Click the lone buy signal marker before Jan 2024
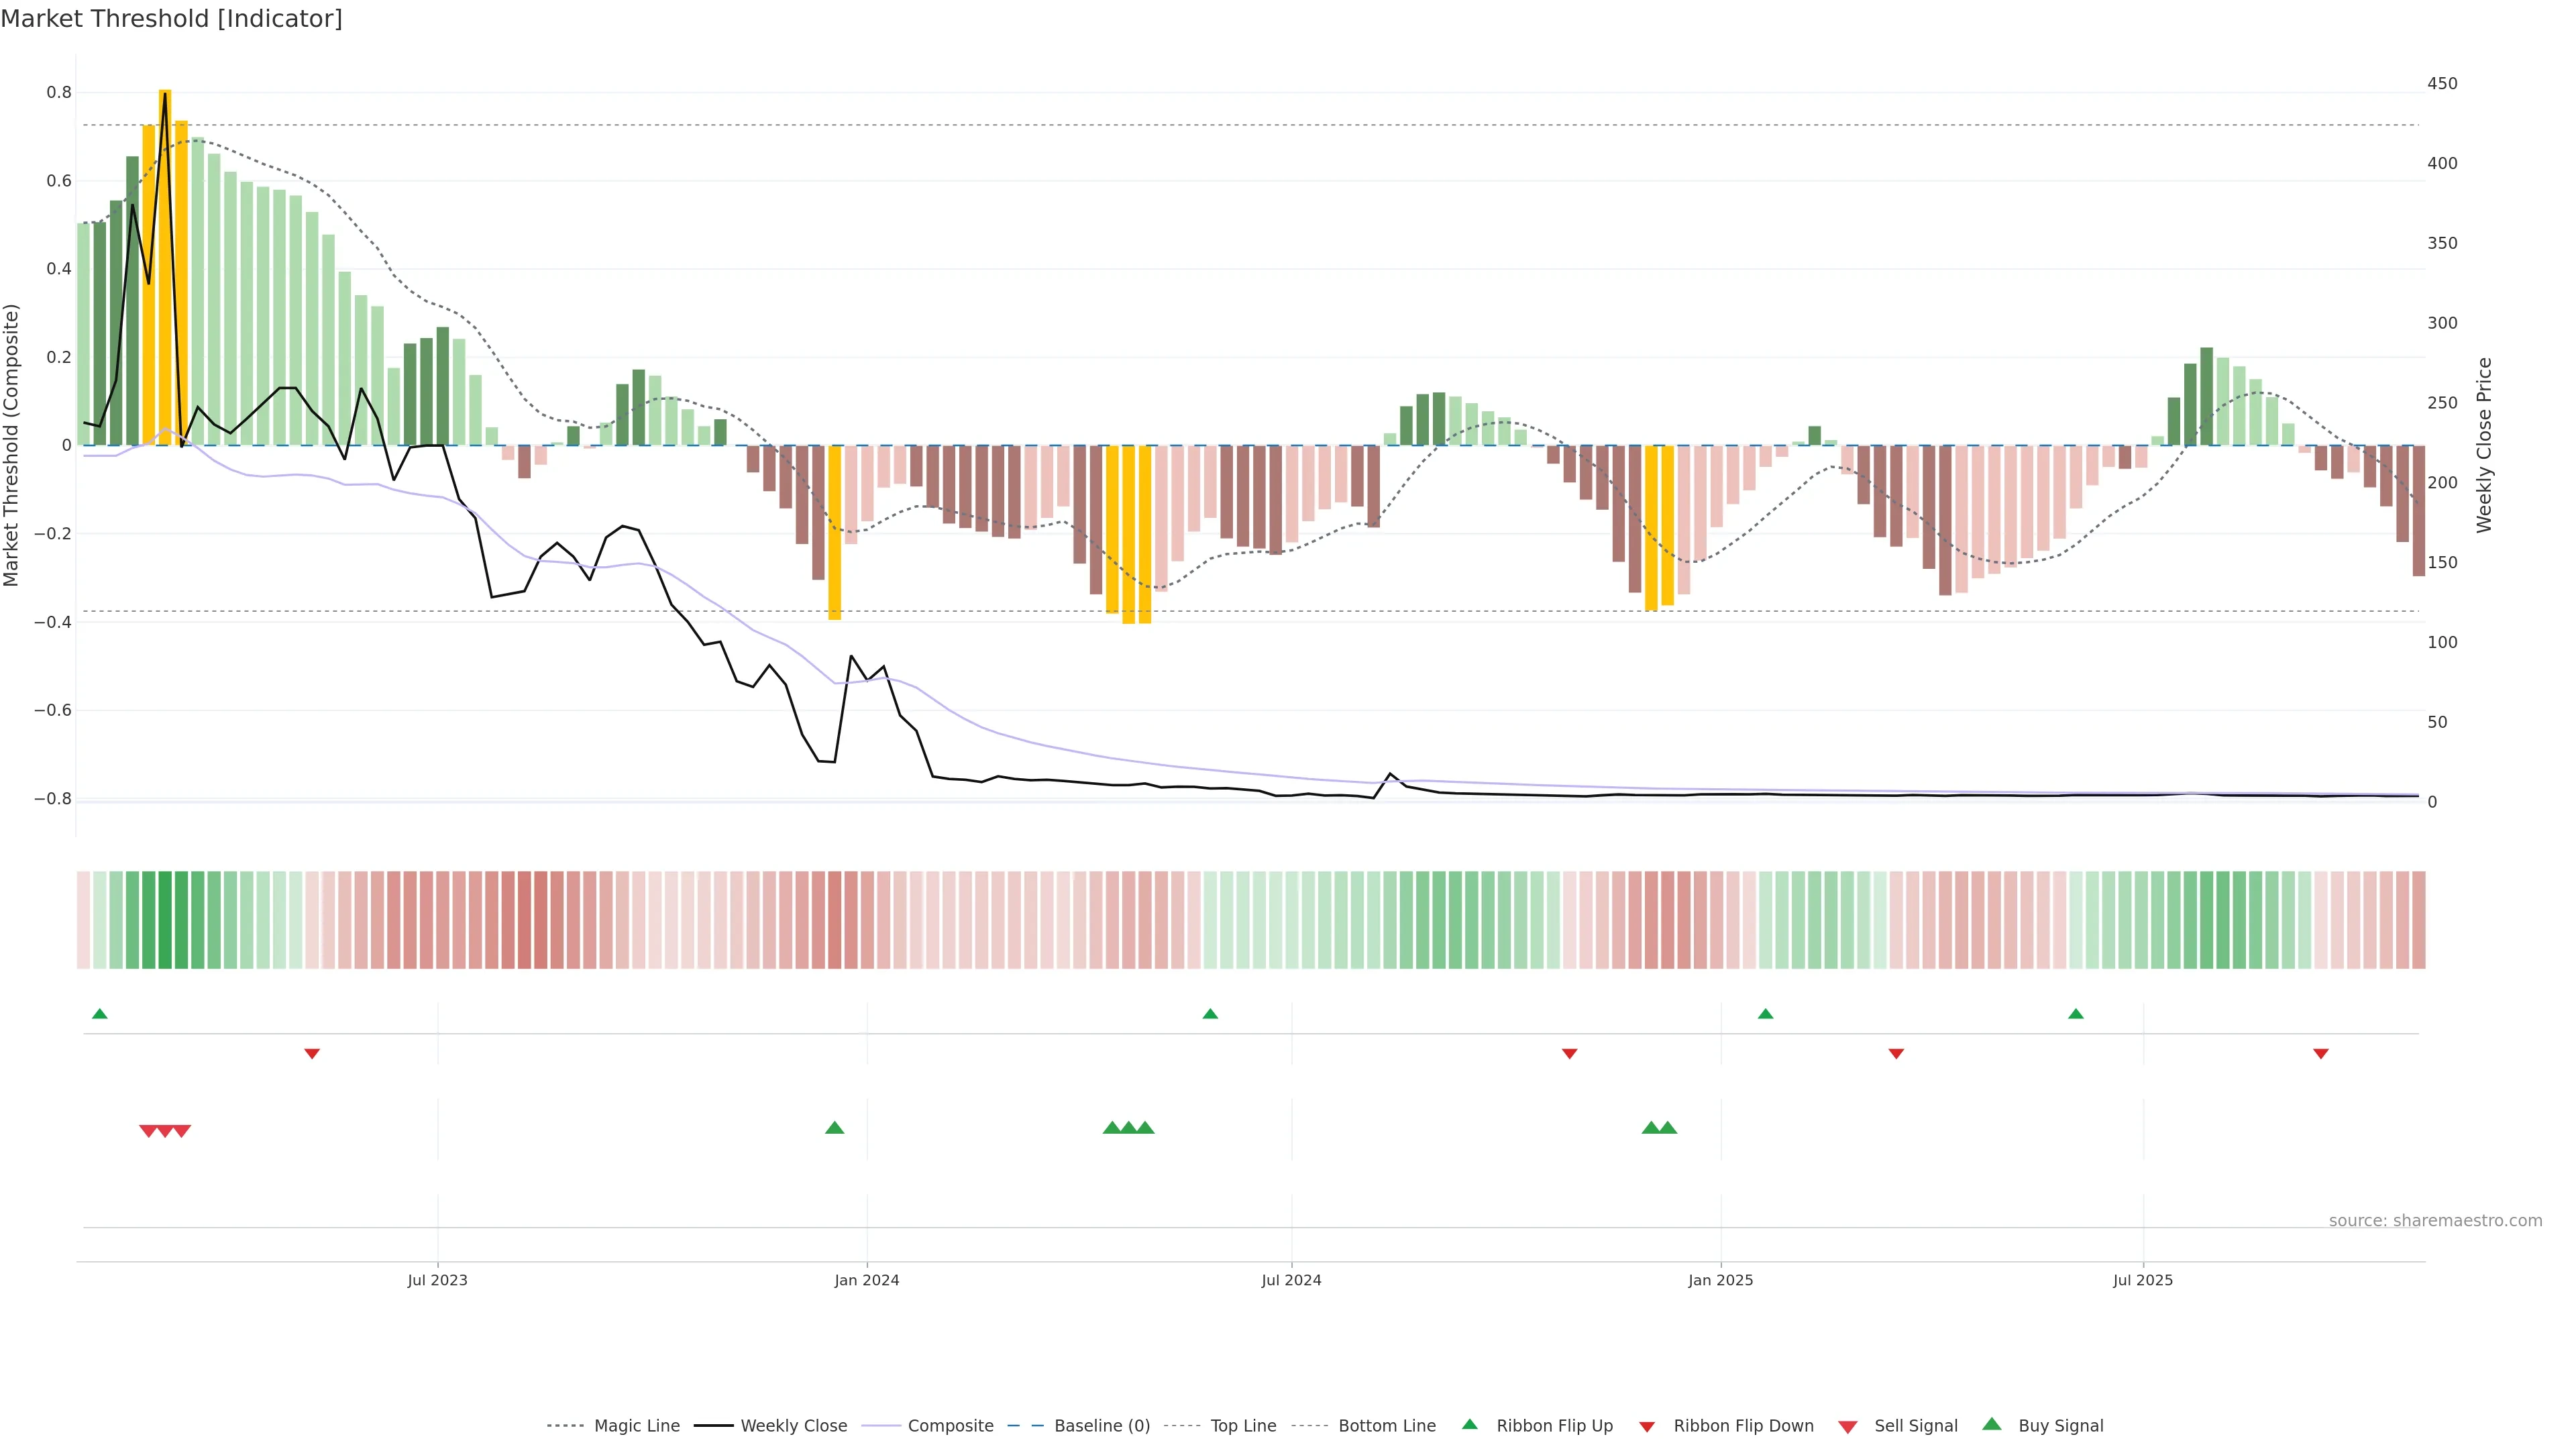This screenshot has height=1449, width=2576. (x=834, y=1128)
